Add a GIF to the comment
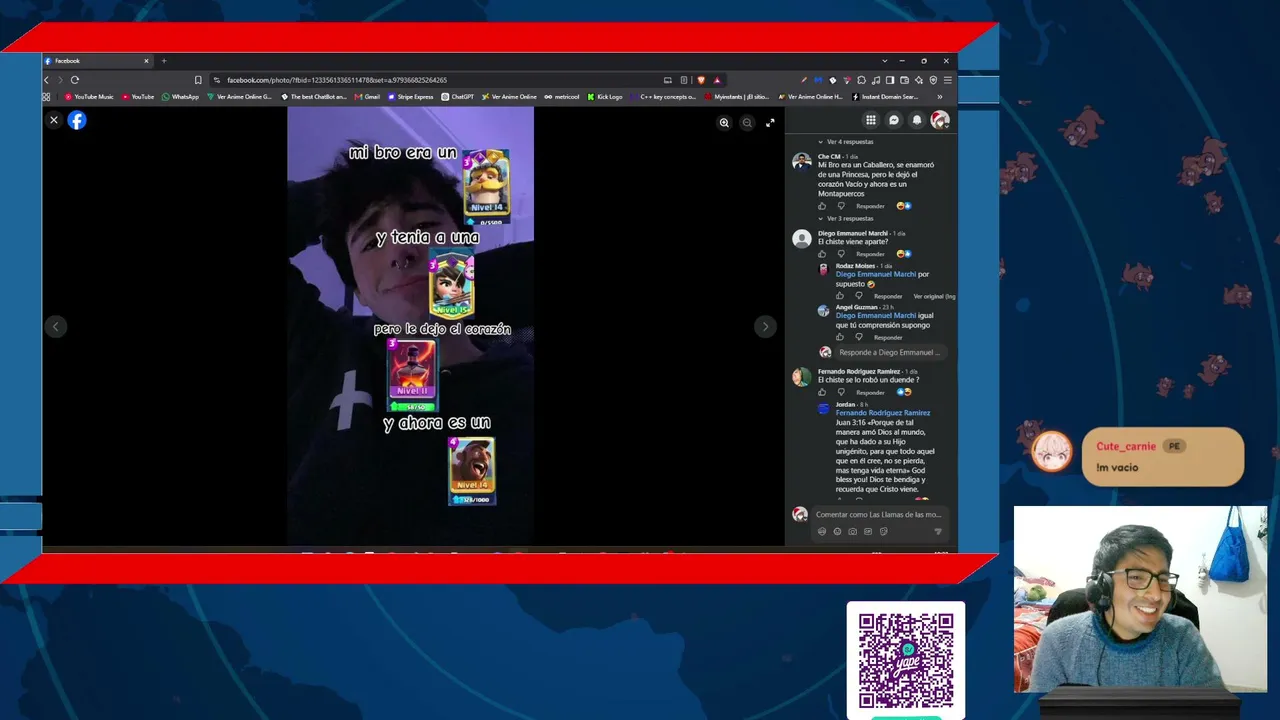This screenshot has height=720, width=1280. (x=868, y=531)
